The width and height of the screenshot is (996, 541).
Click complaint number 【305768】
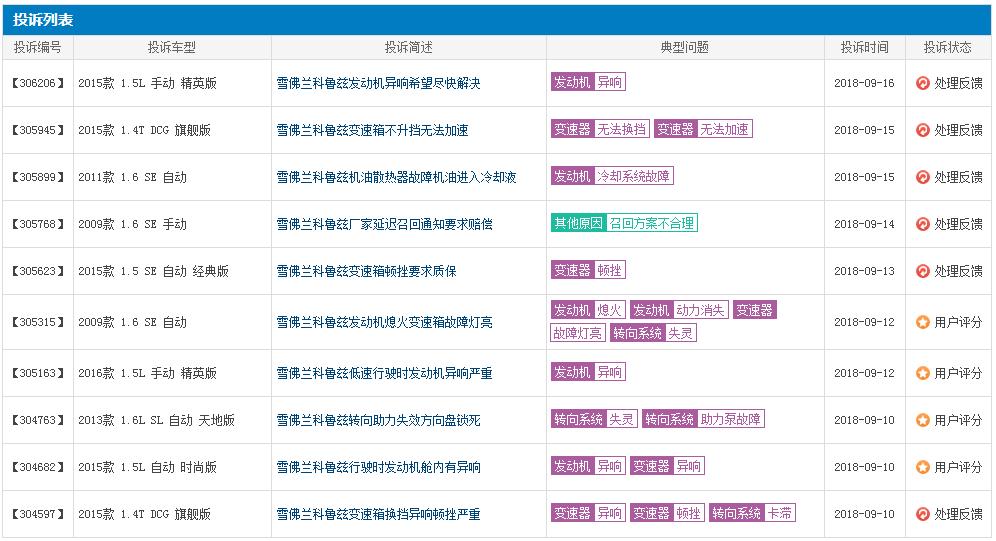tap(38, 224)
